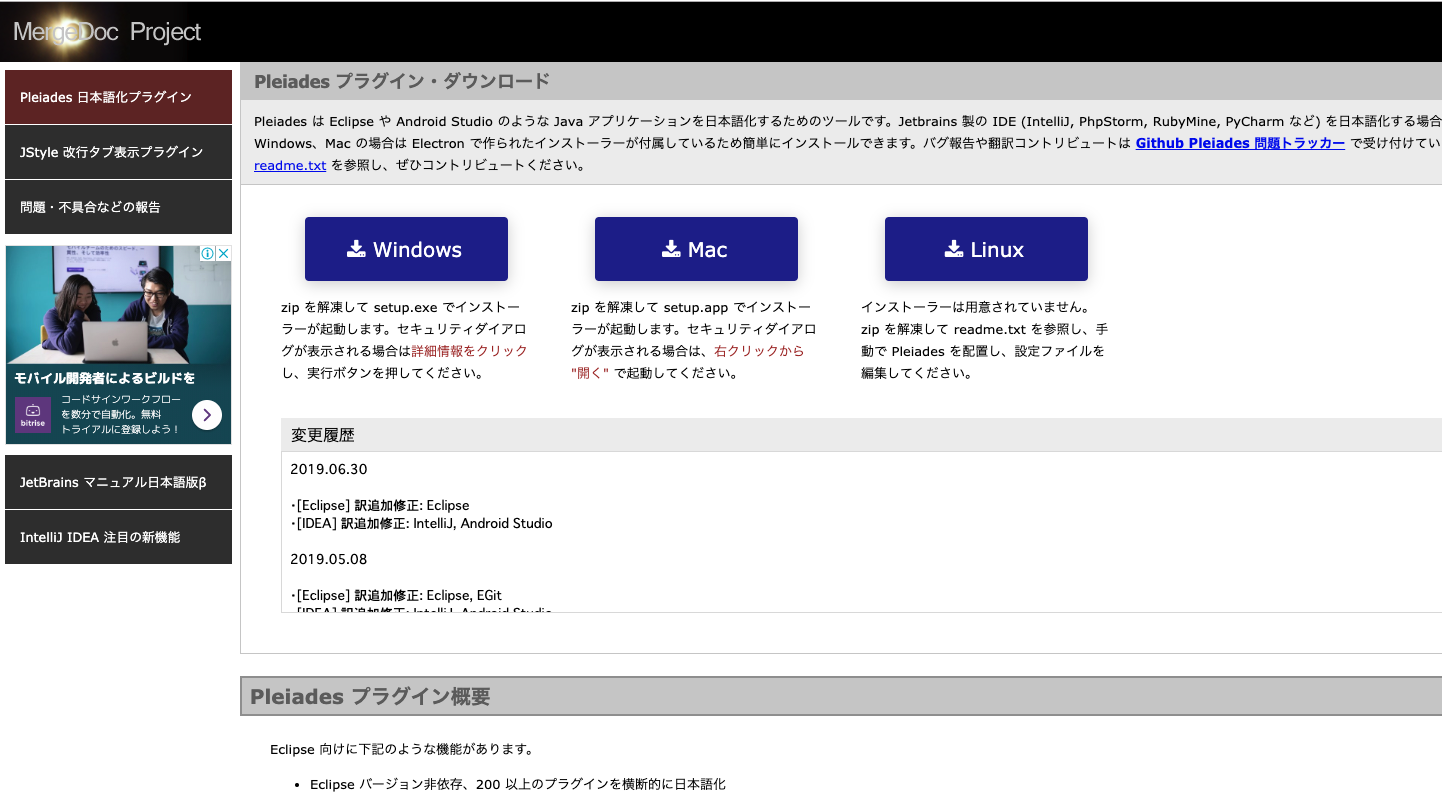Click the 'モバイル開発者によるビルドを' ad headline

104,378
